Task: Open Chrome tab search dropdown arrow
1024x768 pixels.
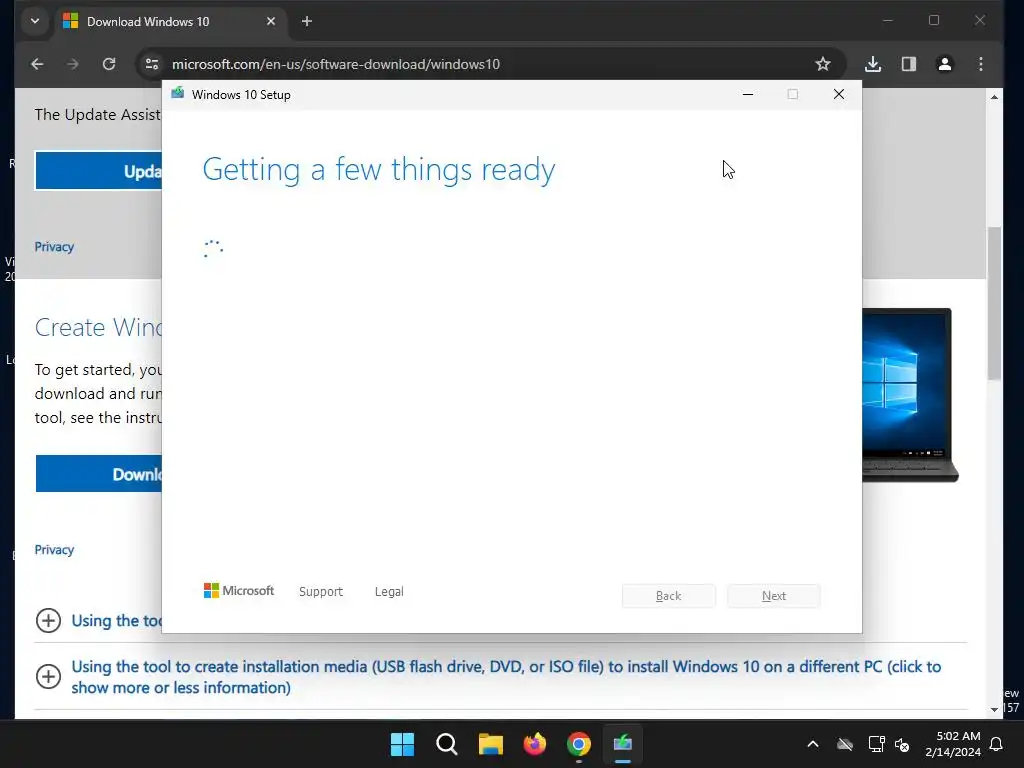Action: click(35, 22)
